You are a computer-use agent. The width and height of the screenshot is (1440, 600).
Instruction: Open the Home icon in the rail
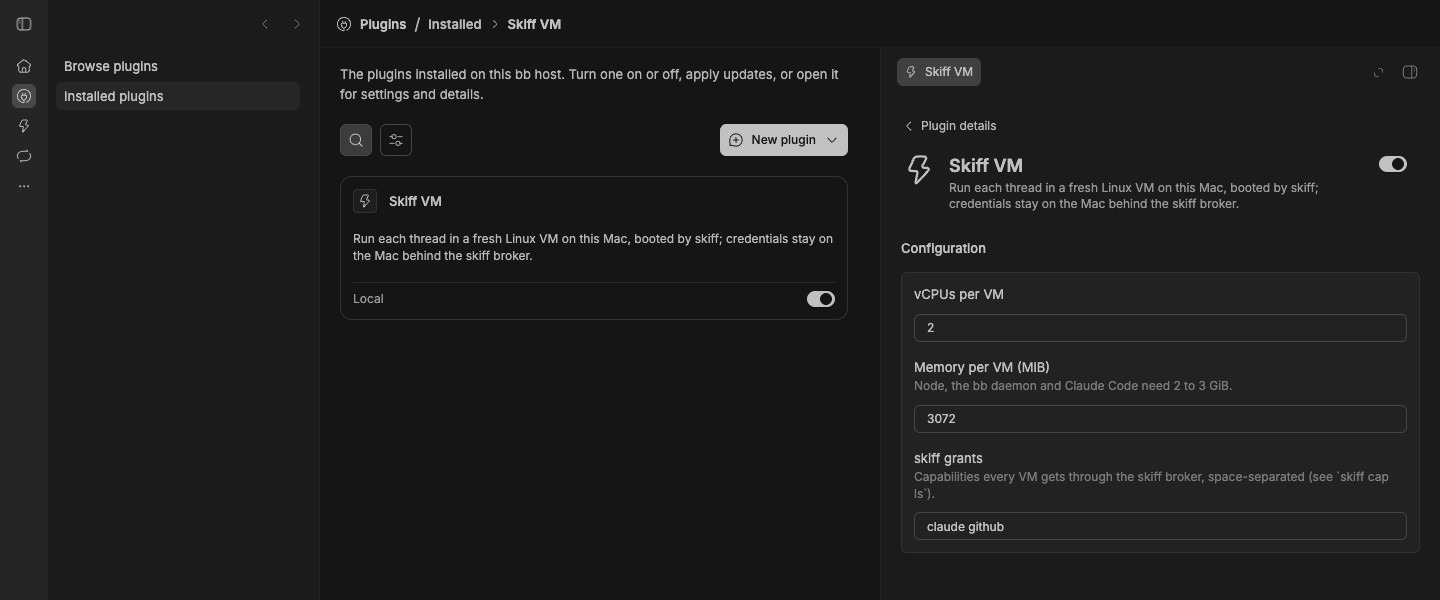click(24, 66)
